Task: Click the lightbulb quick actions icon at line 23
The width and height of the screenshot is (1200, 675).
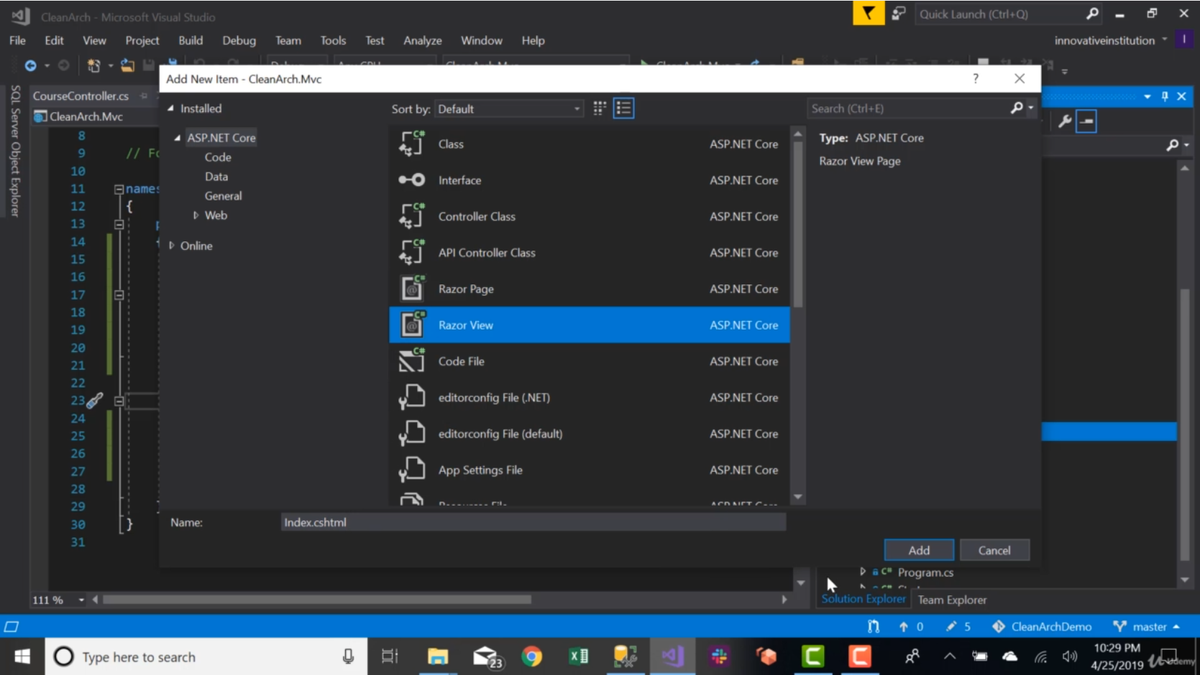Action: 94,401
